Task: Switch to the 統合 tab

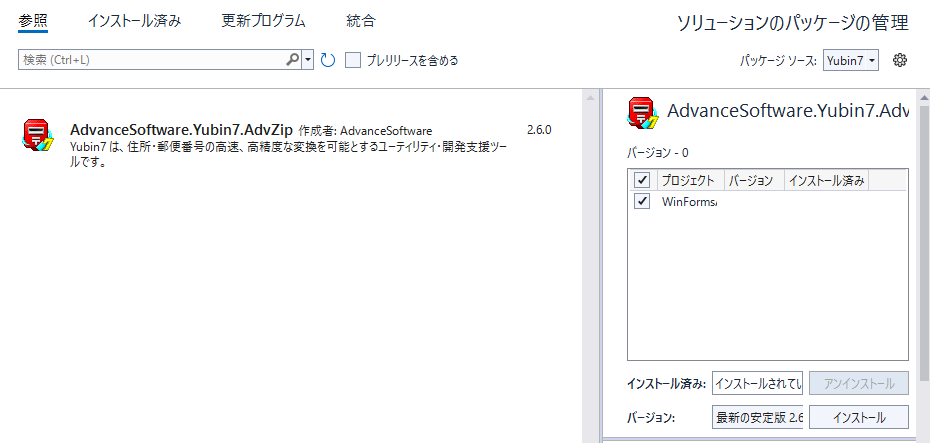Action: [361, 21]
